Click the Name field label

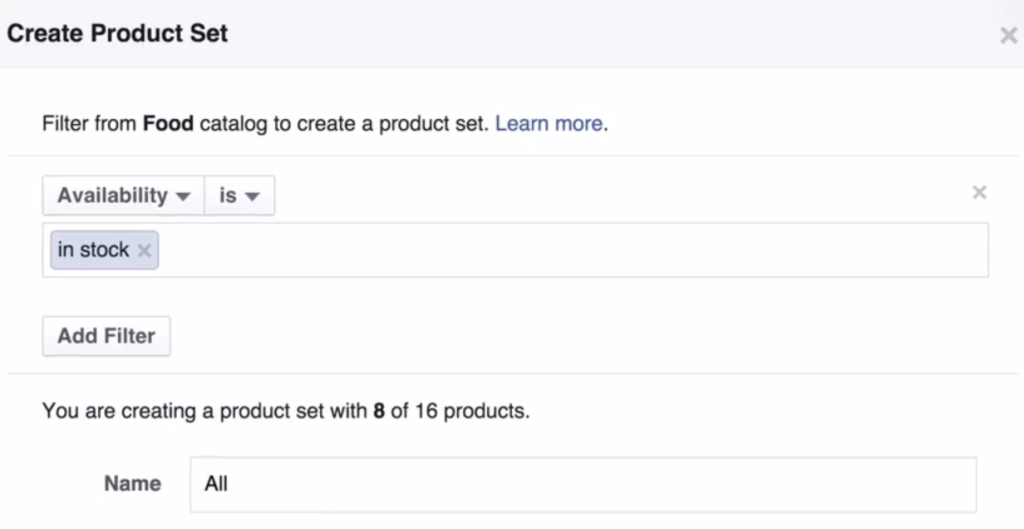(132, 484)
